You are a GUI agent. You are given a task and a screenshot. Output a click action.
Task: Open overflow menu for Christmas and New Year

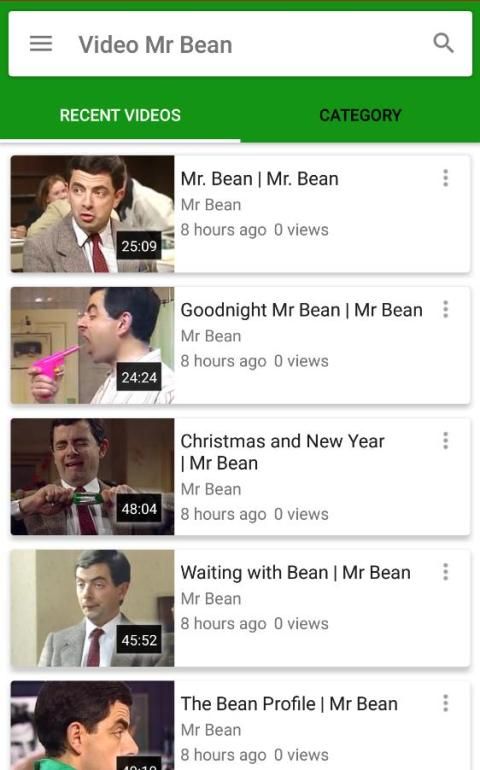[x=446, y=440]
